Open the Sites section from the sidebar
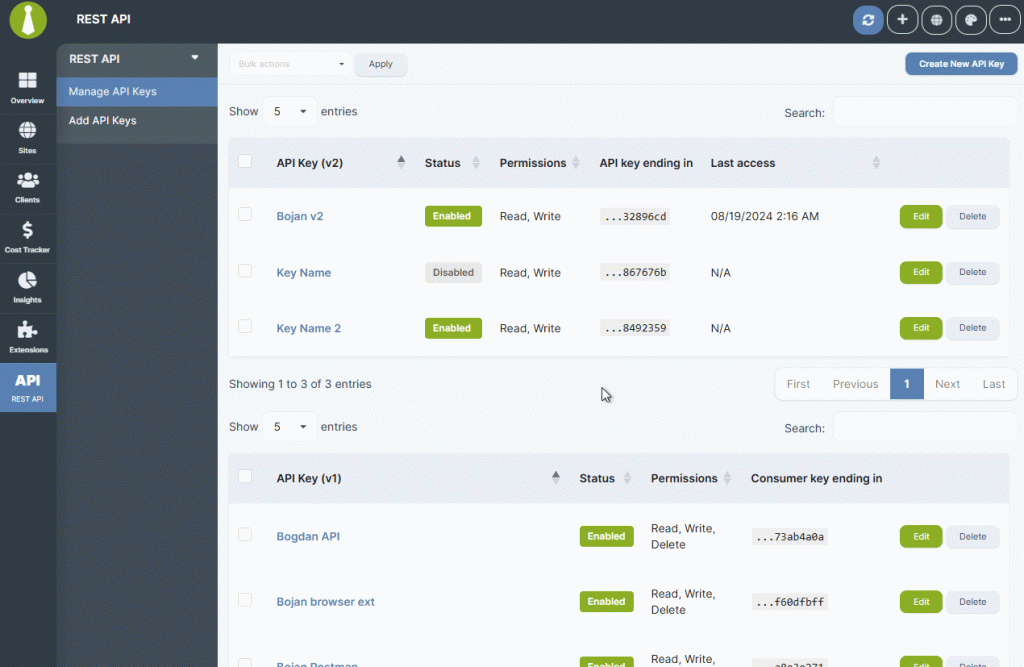The height and width of the screenshot is (667, 1024). (x=28, y=136)
